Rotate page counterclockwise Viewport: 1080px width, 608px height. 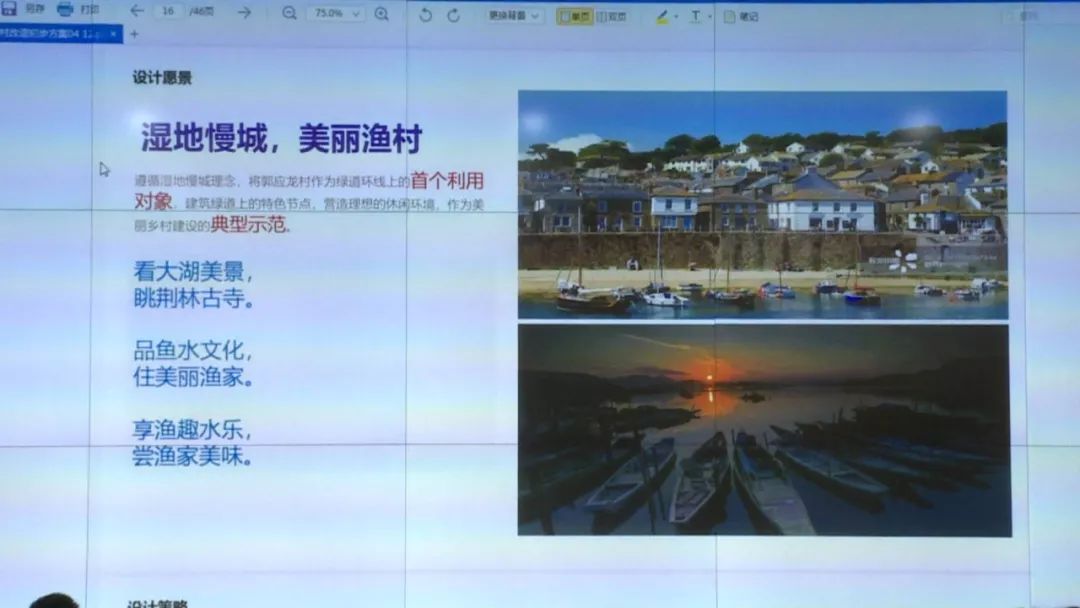(x=425, y=14)
